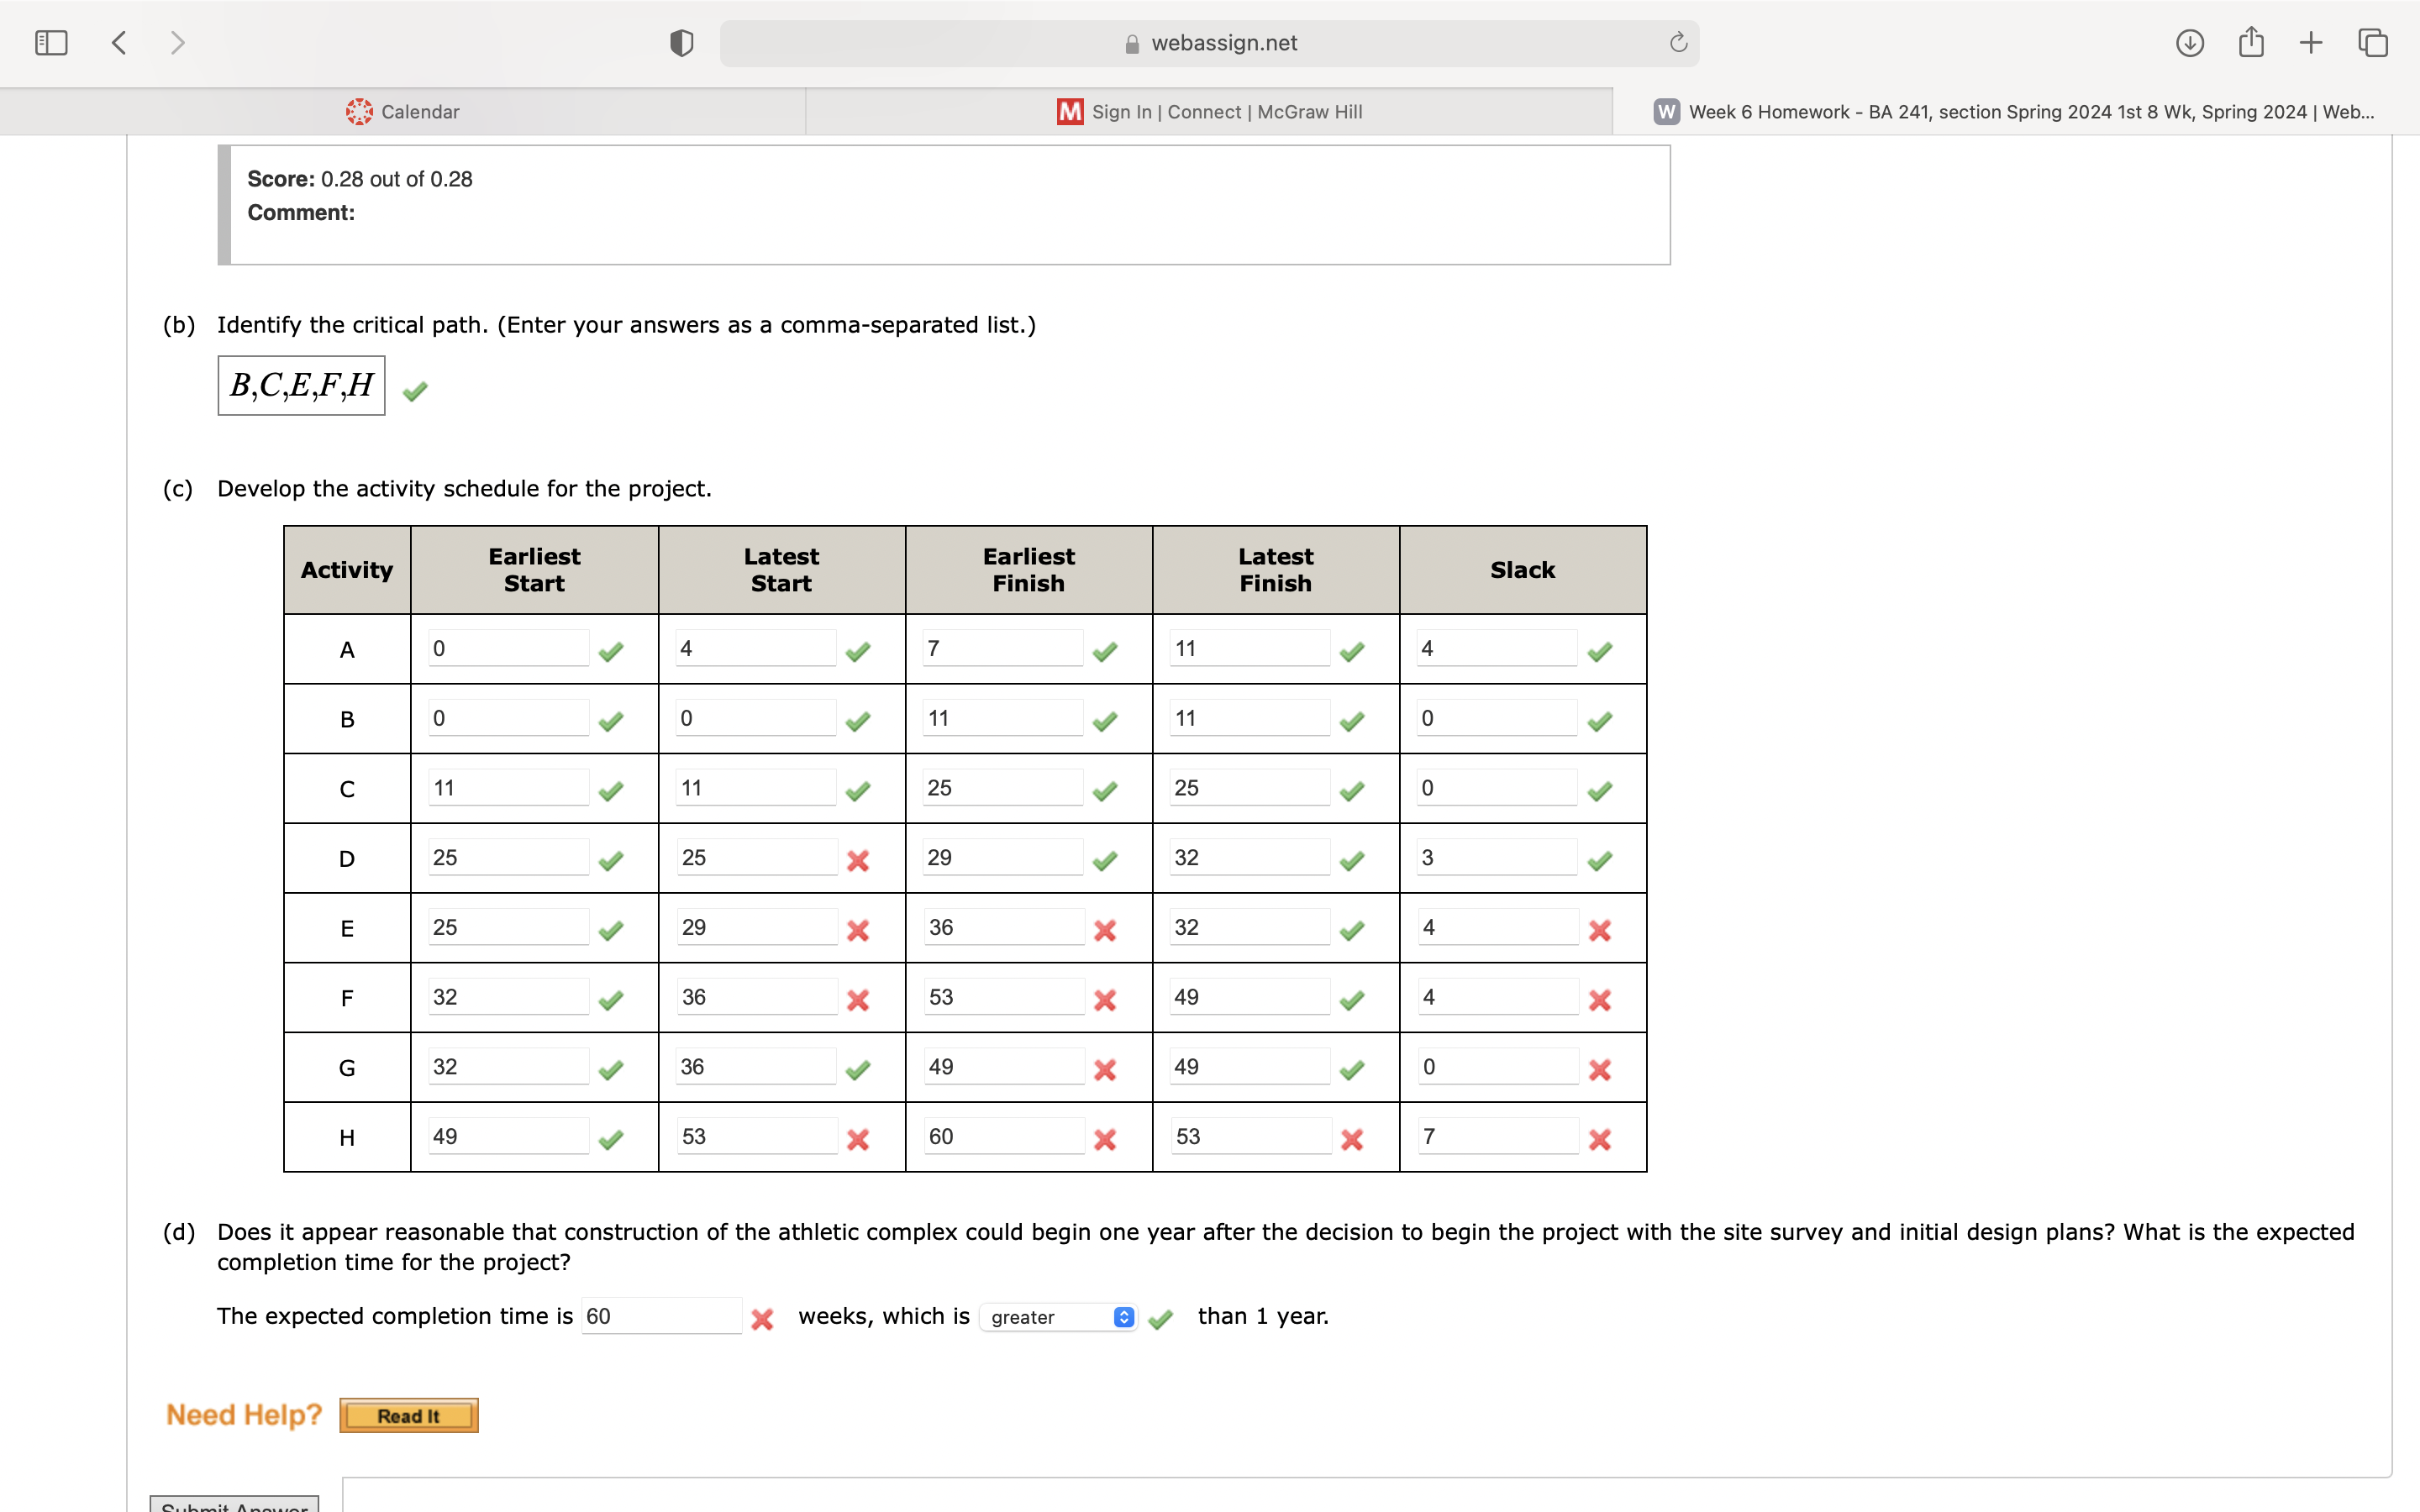The height and width of the screenshot is (1512, 2420).
Task: Switch to McGraw Hill Connect tab
Action: click(x=1209, y=112)
